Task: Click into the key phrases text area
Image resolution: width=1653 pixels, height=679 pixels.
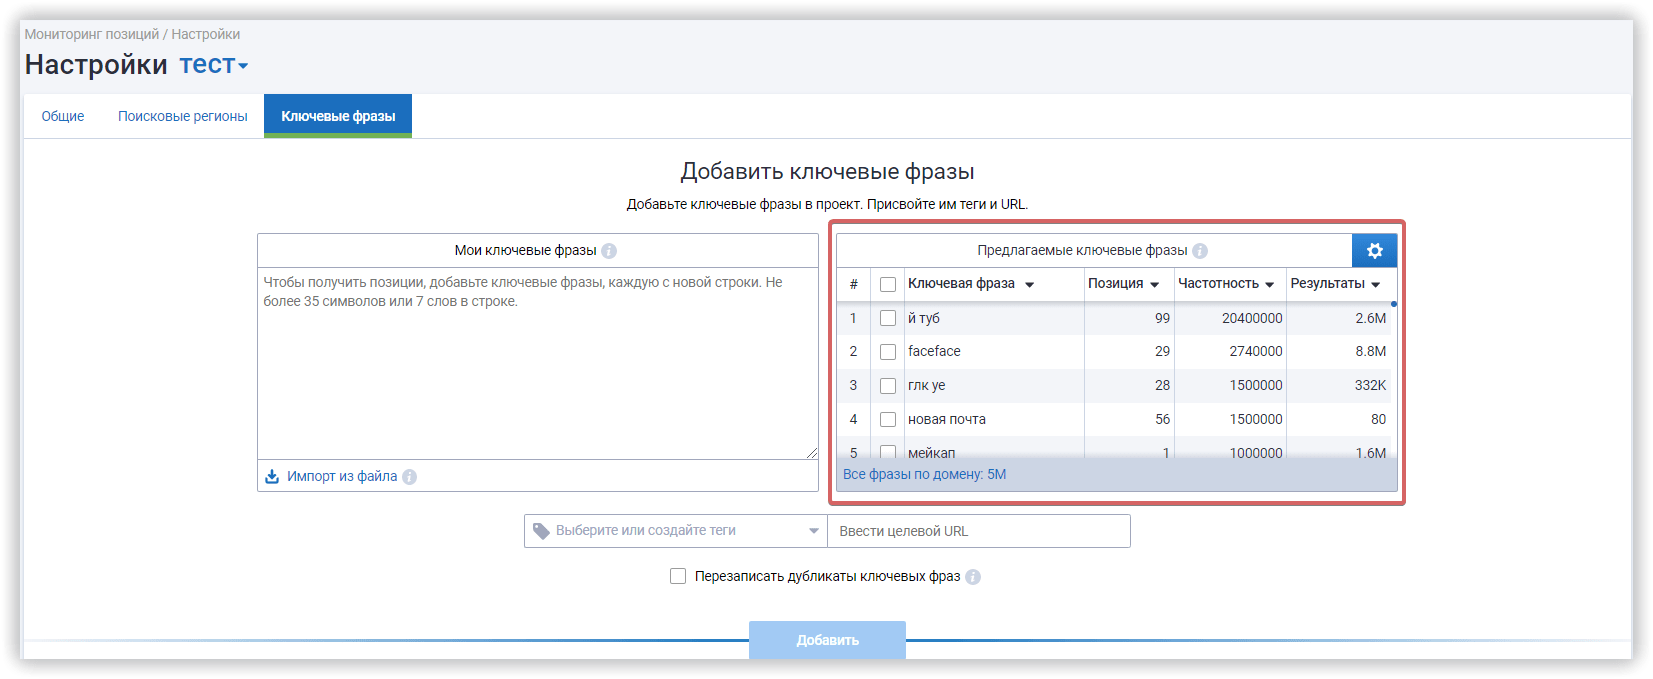Action: pos(538,364)
